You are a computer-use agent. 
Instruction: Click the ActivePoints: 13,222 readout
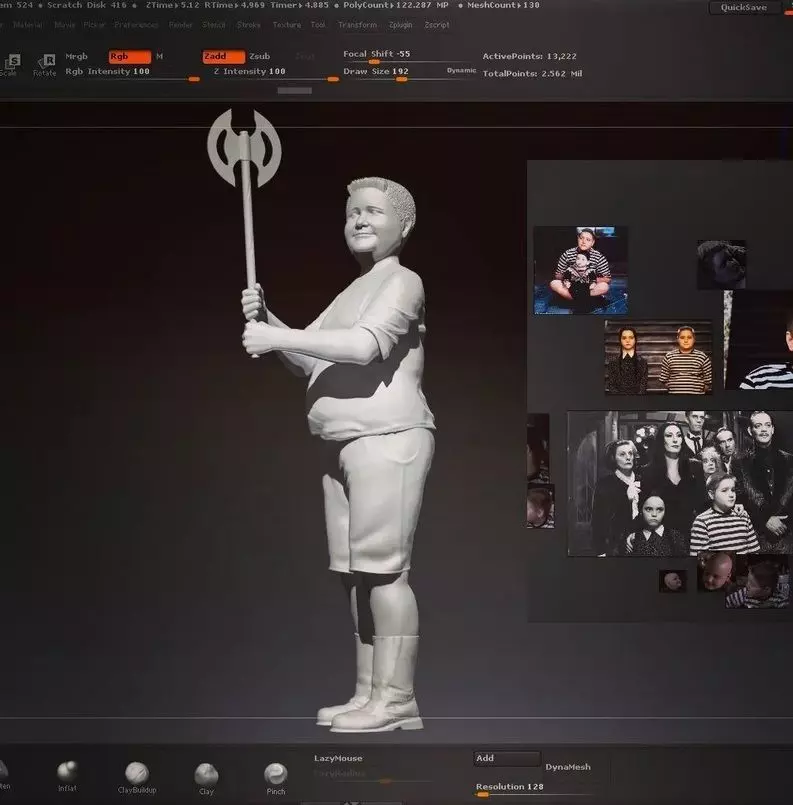529,56
